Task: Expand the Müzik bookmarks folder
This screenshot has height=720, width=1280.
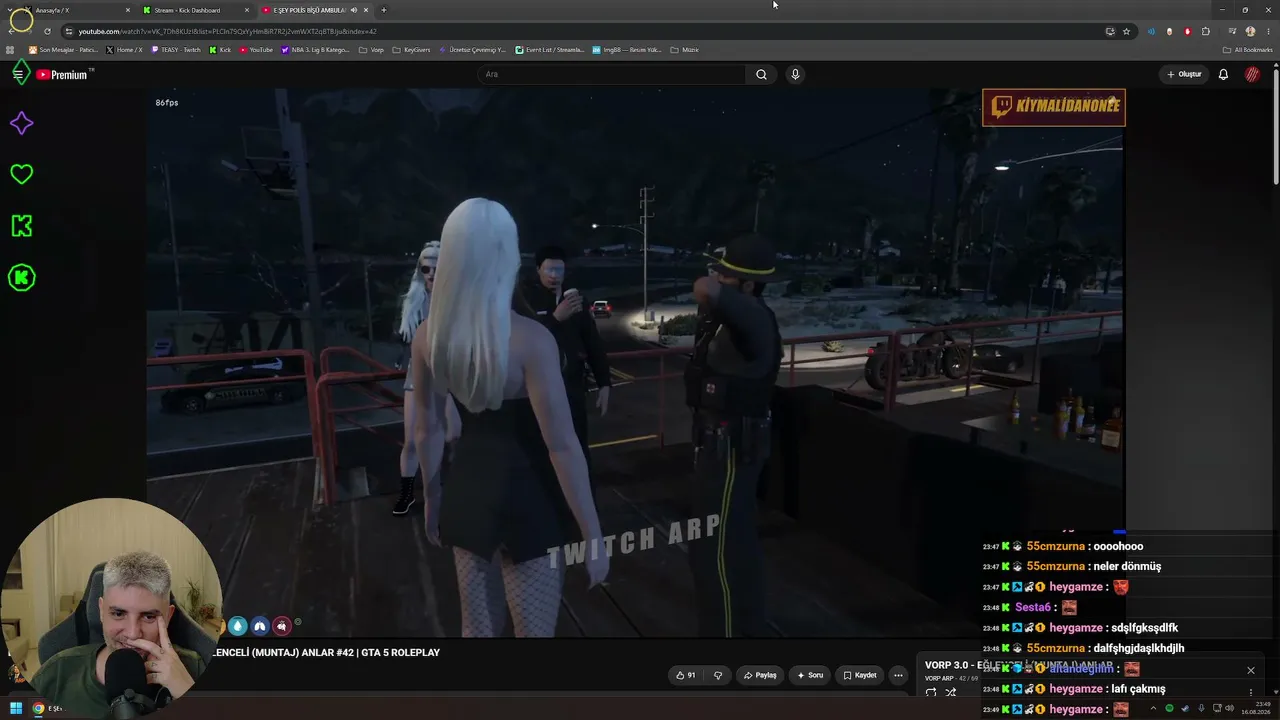Action: click(684, 50)
